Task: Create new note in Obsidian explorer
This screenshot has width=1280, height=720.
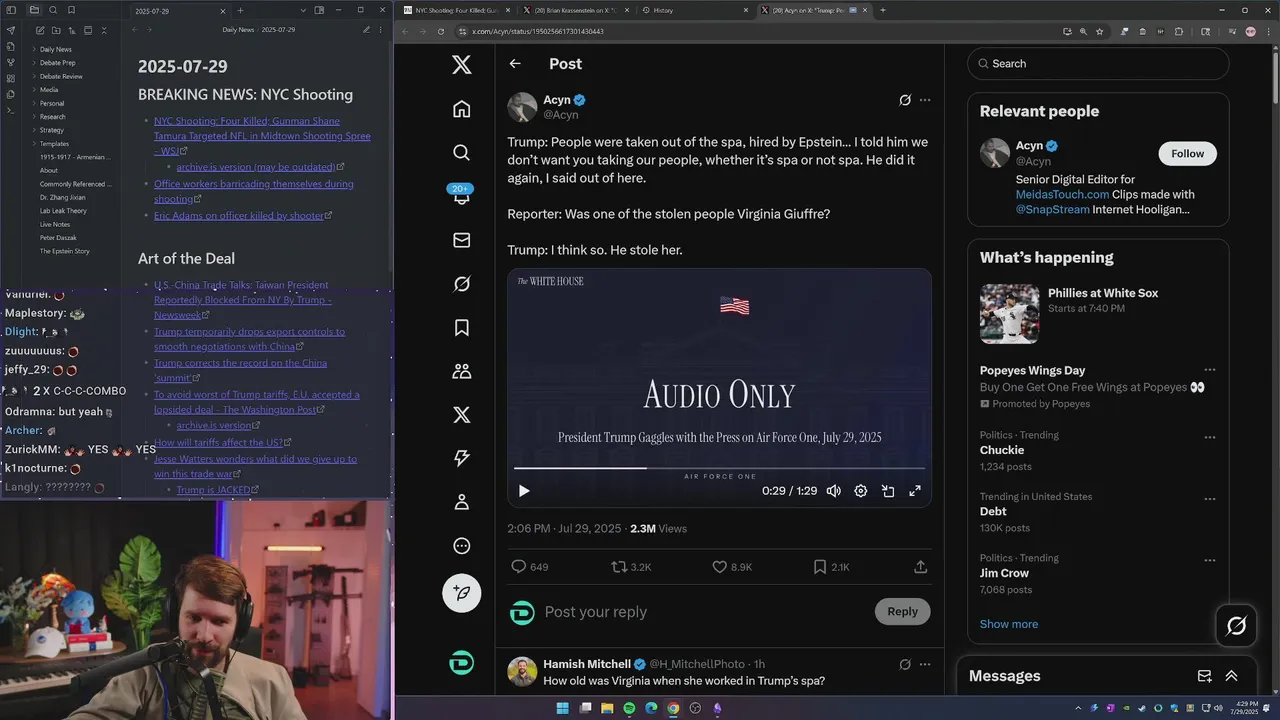Action: click(40, 31)
